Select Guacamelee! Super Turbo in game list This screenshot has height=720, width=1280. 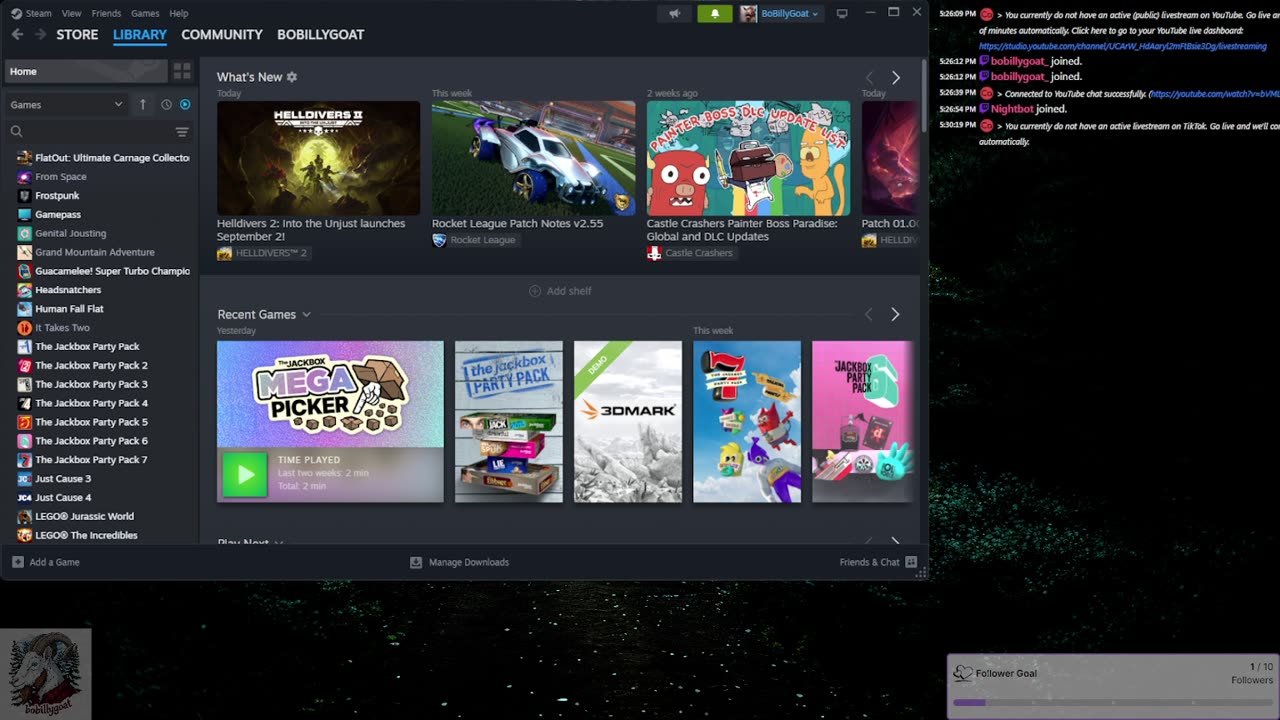(x=103, y=271)
